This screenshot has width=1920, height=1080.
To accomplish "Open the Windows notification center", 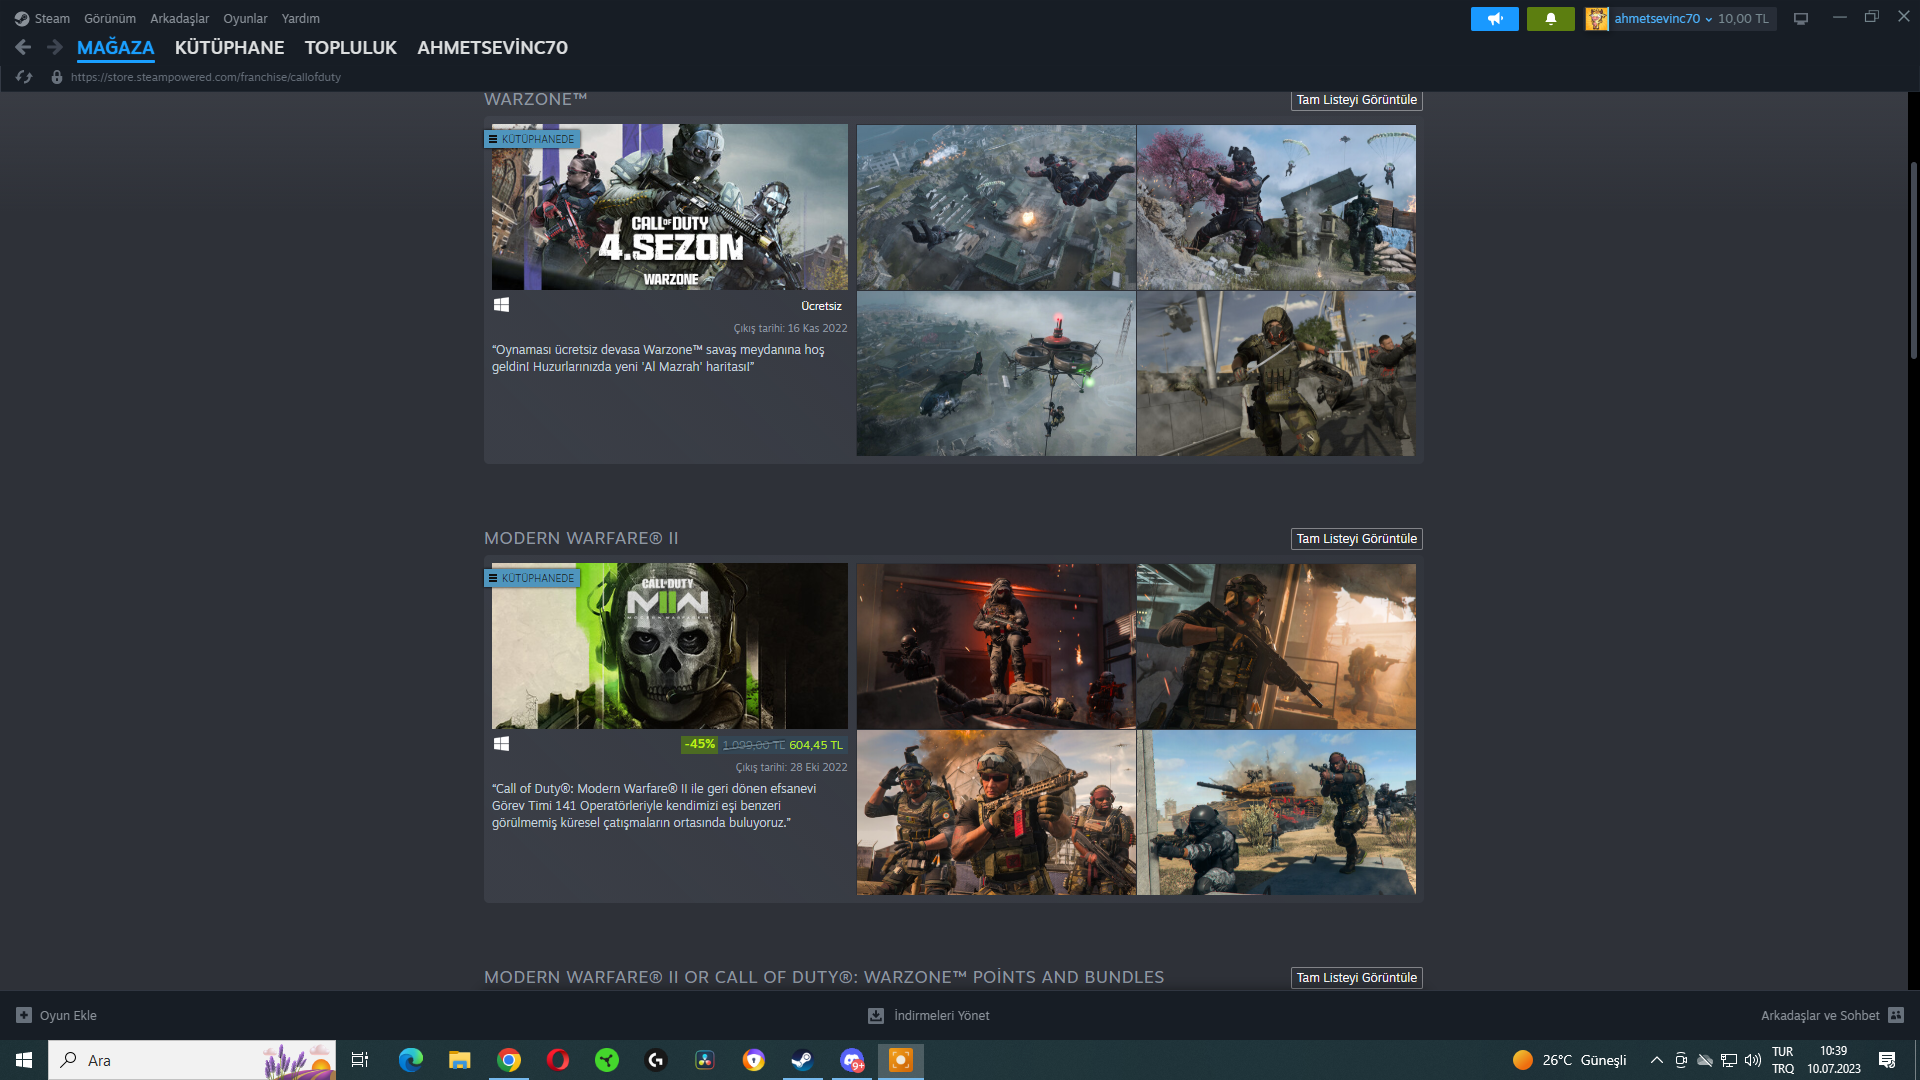I will (x=1887, y=1060).
